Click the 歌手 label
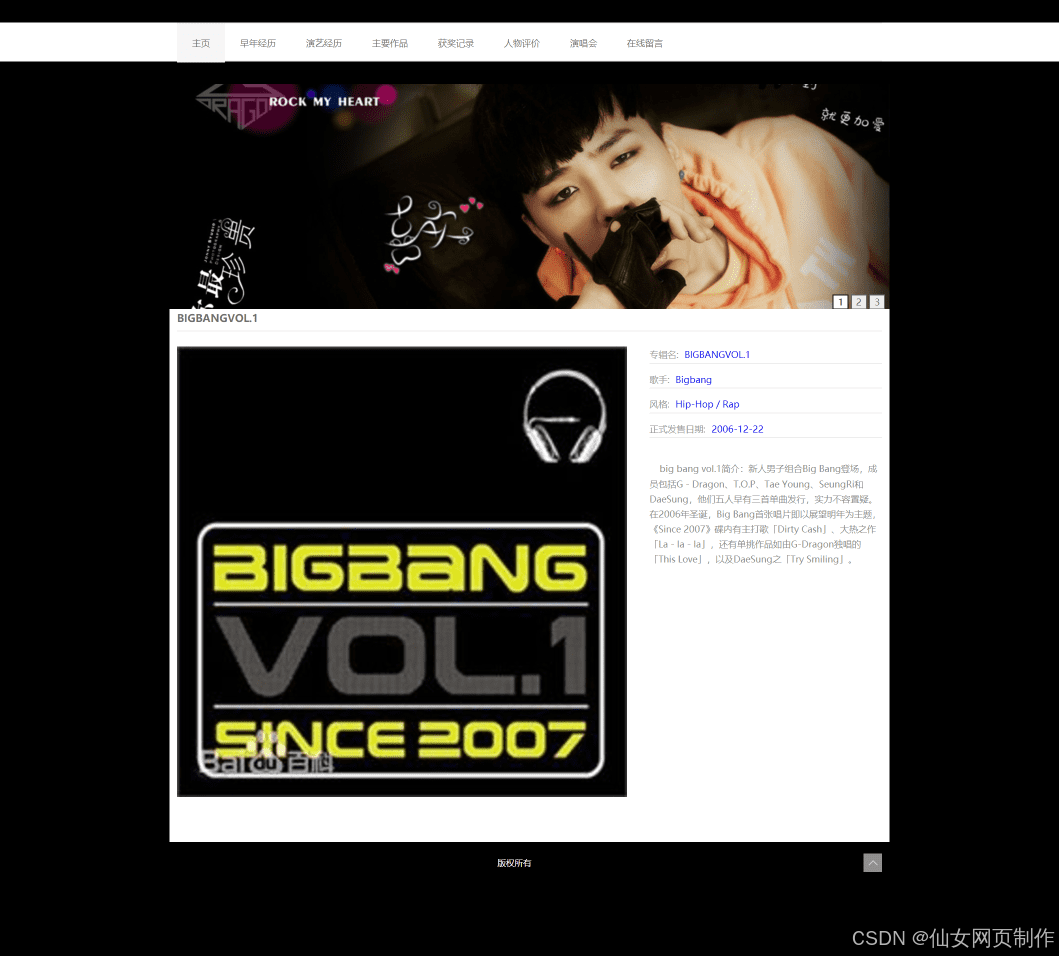Viewport: 1059px width, 956px height. (x=659, y=380)
